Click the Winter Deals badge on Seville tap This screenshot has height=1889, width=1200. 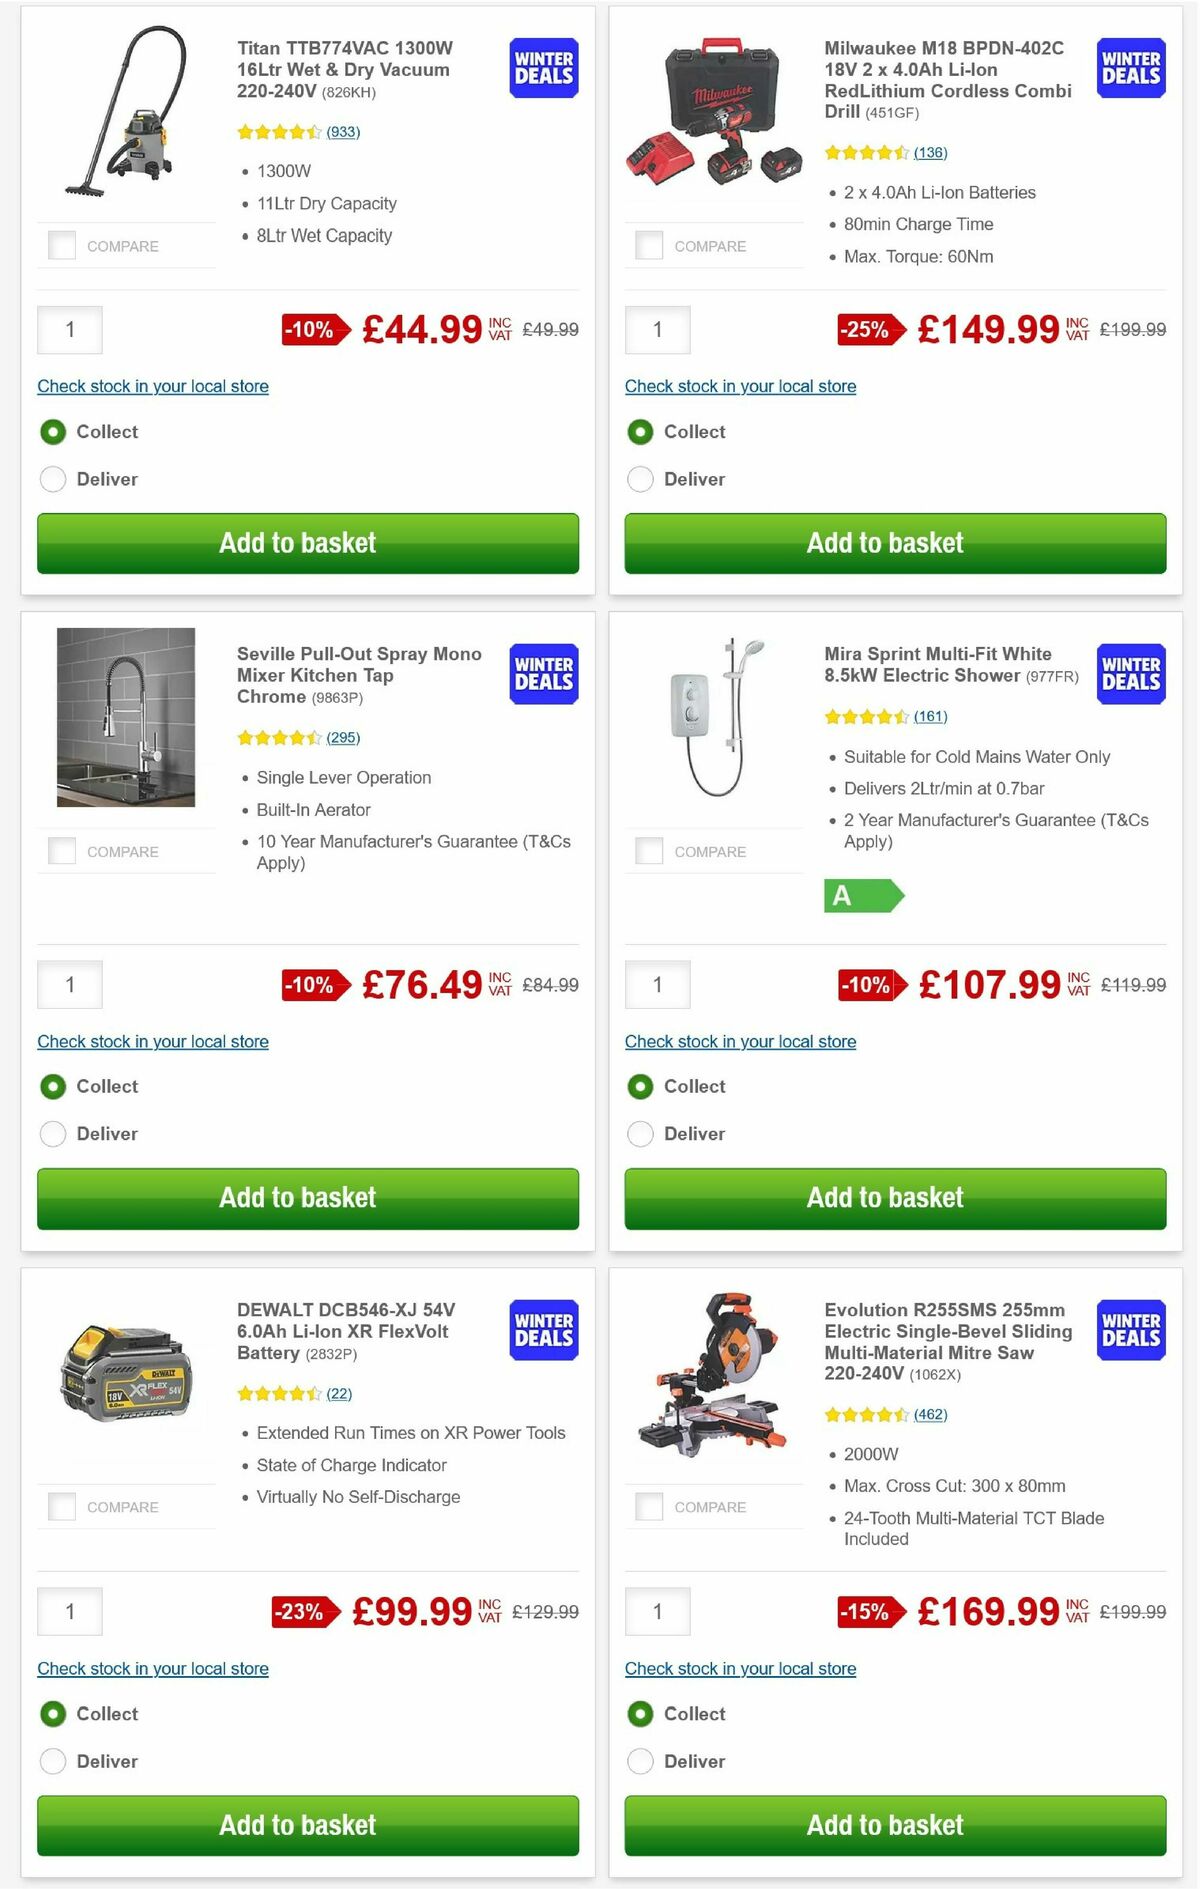tap(542, 674)
